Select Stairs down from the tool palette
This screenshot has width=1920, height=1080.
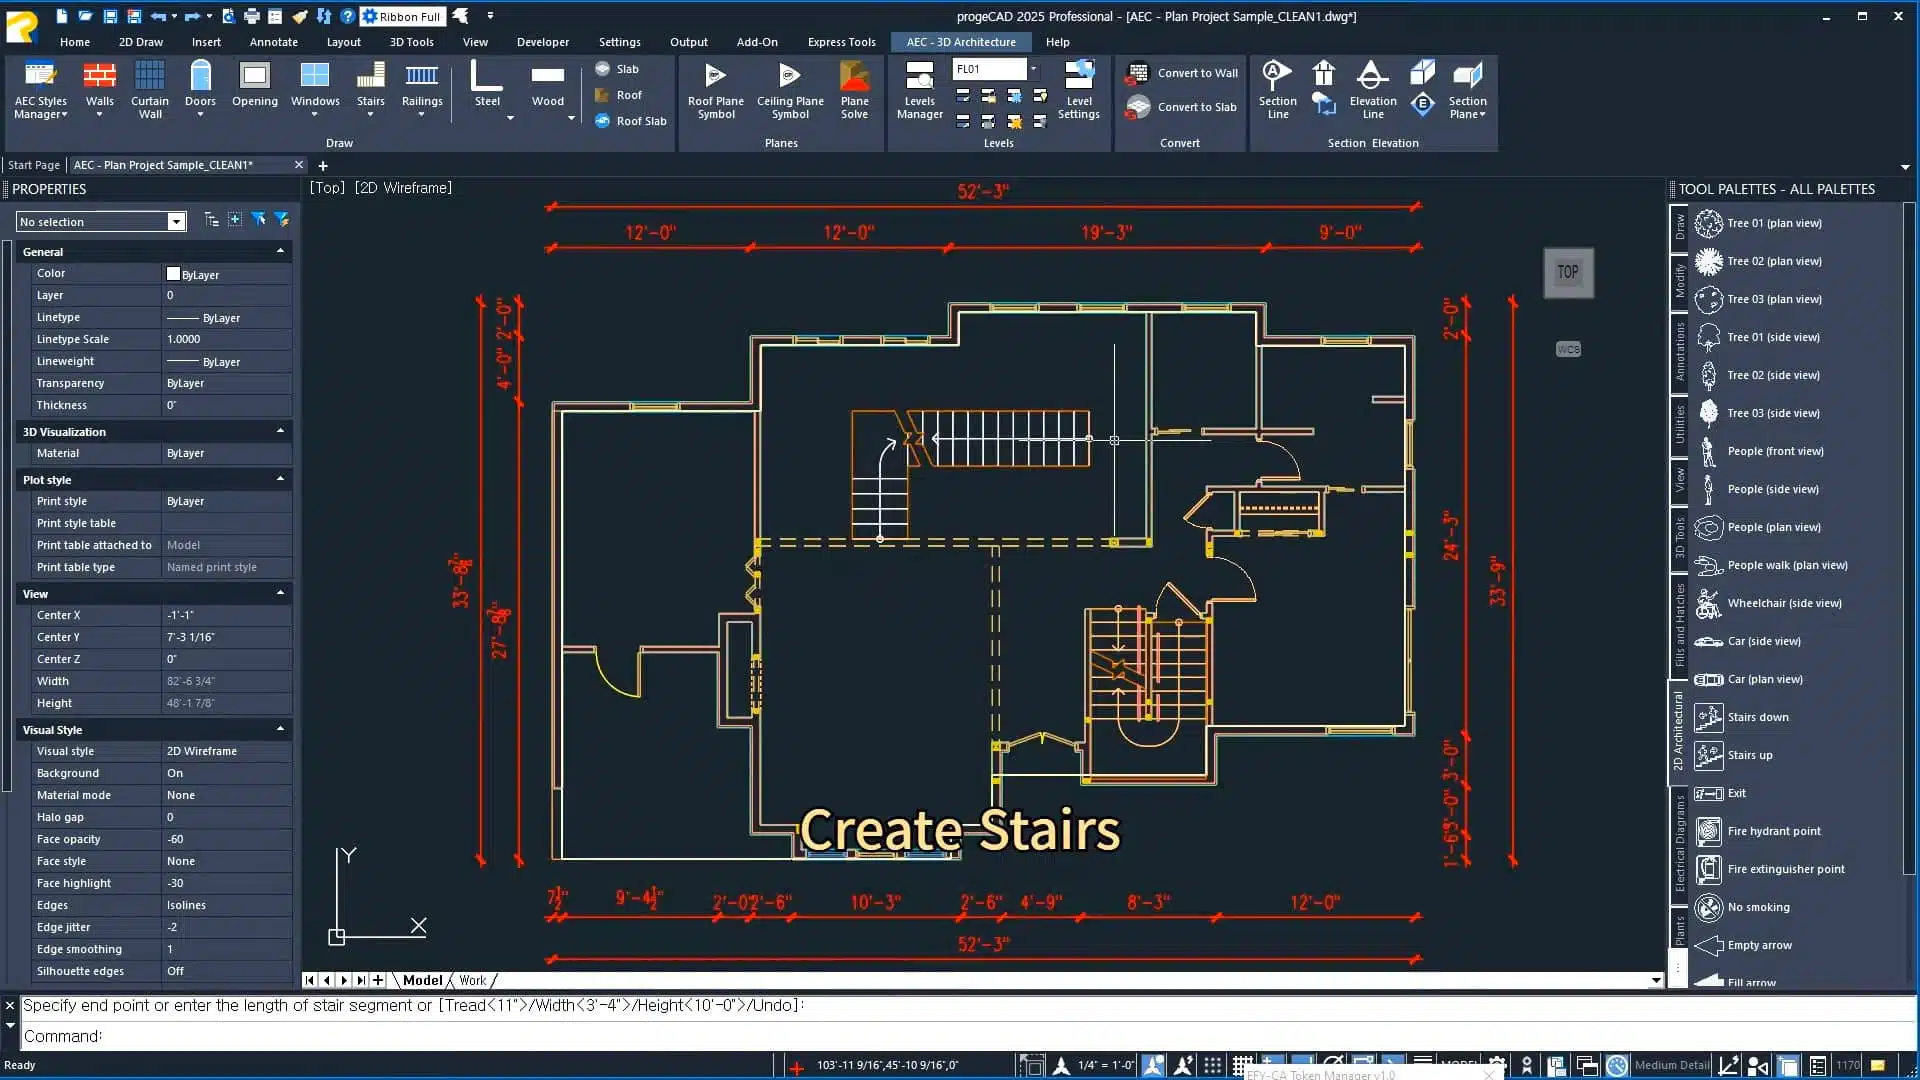coord(1758,716)
